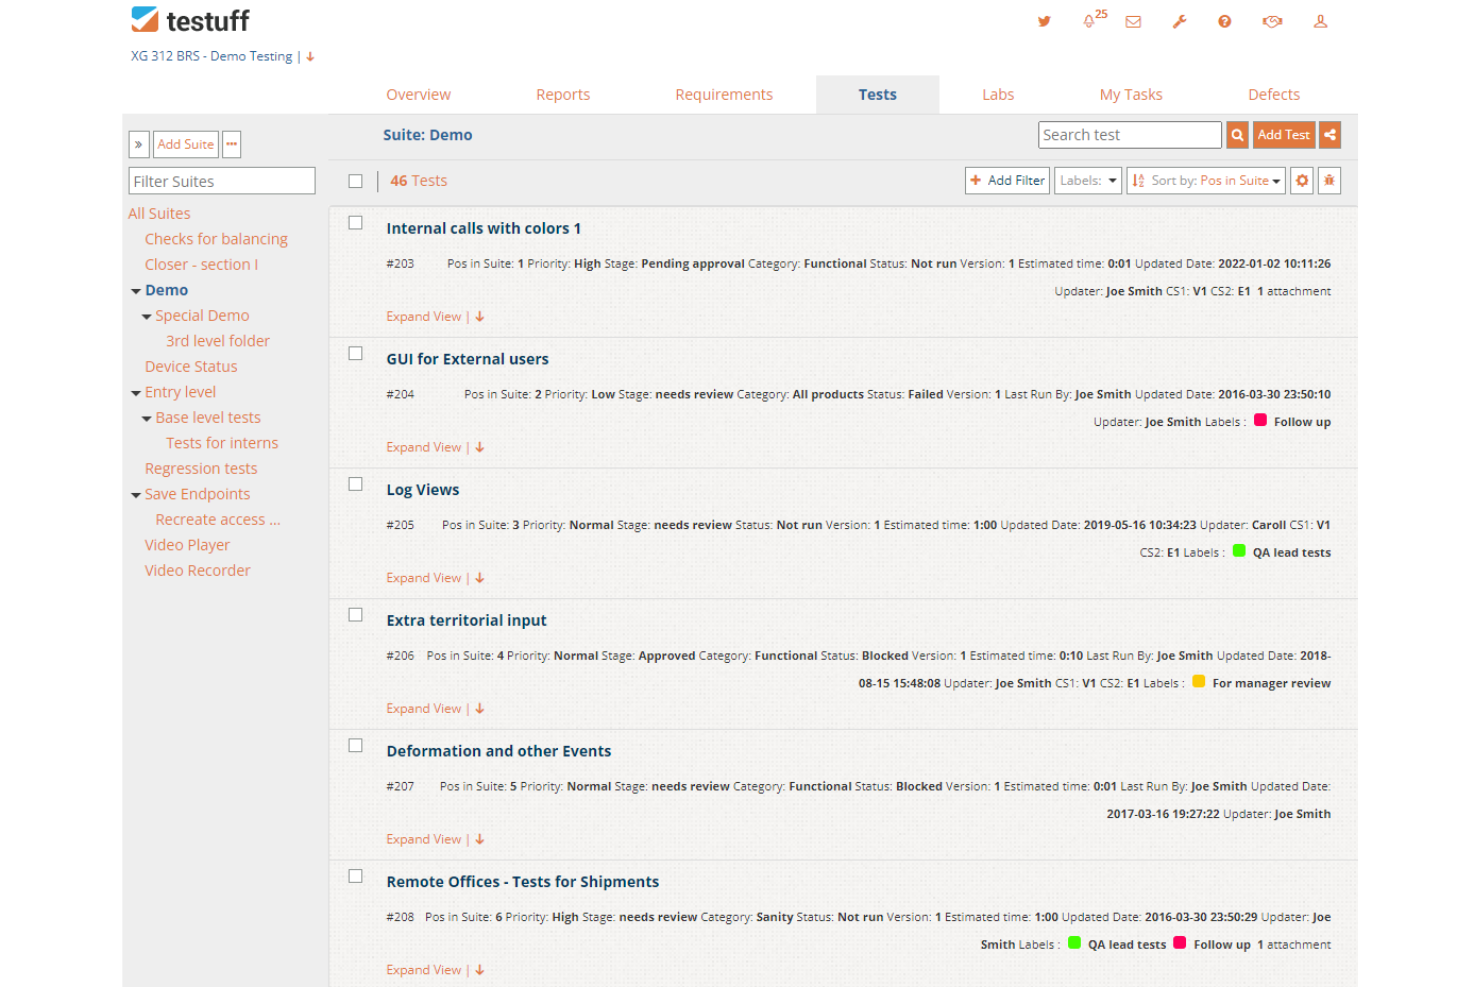Open the help question mark icon

(x=1223, y=21)
